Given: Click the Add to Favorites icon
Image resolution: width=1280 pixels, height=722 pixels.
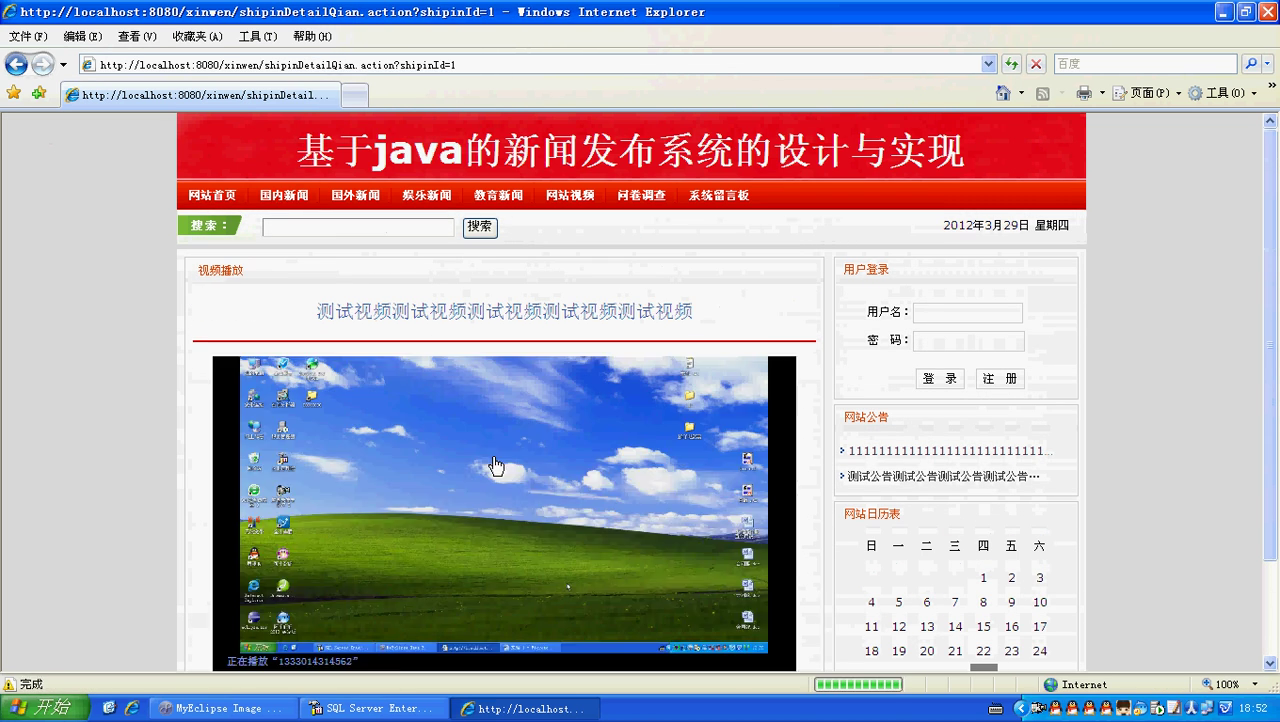Looking at the screenshot, I should coord(38,93).
